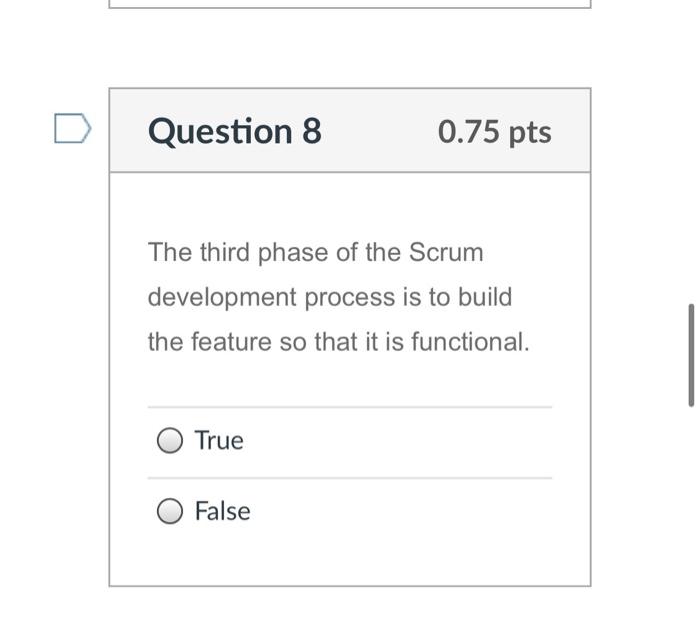Click the number 8 in the question title
Image resolution: width=700 pixels, height=641 pixels.
[x=310, y=132]
